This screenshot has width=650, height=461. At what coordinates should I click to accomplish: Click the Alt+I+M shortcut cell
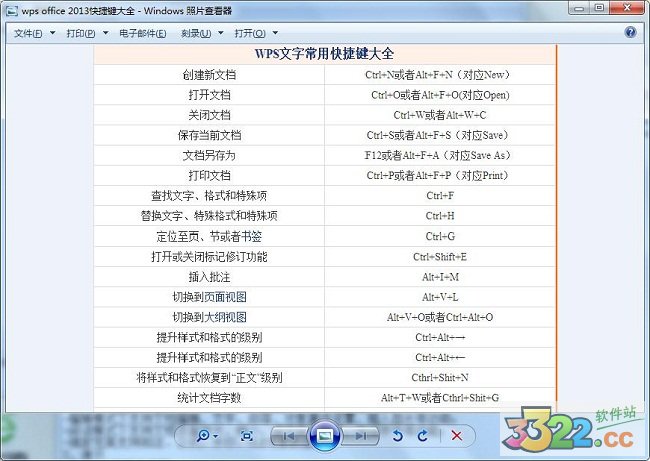(x=440, y=277)
